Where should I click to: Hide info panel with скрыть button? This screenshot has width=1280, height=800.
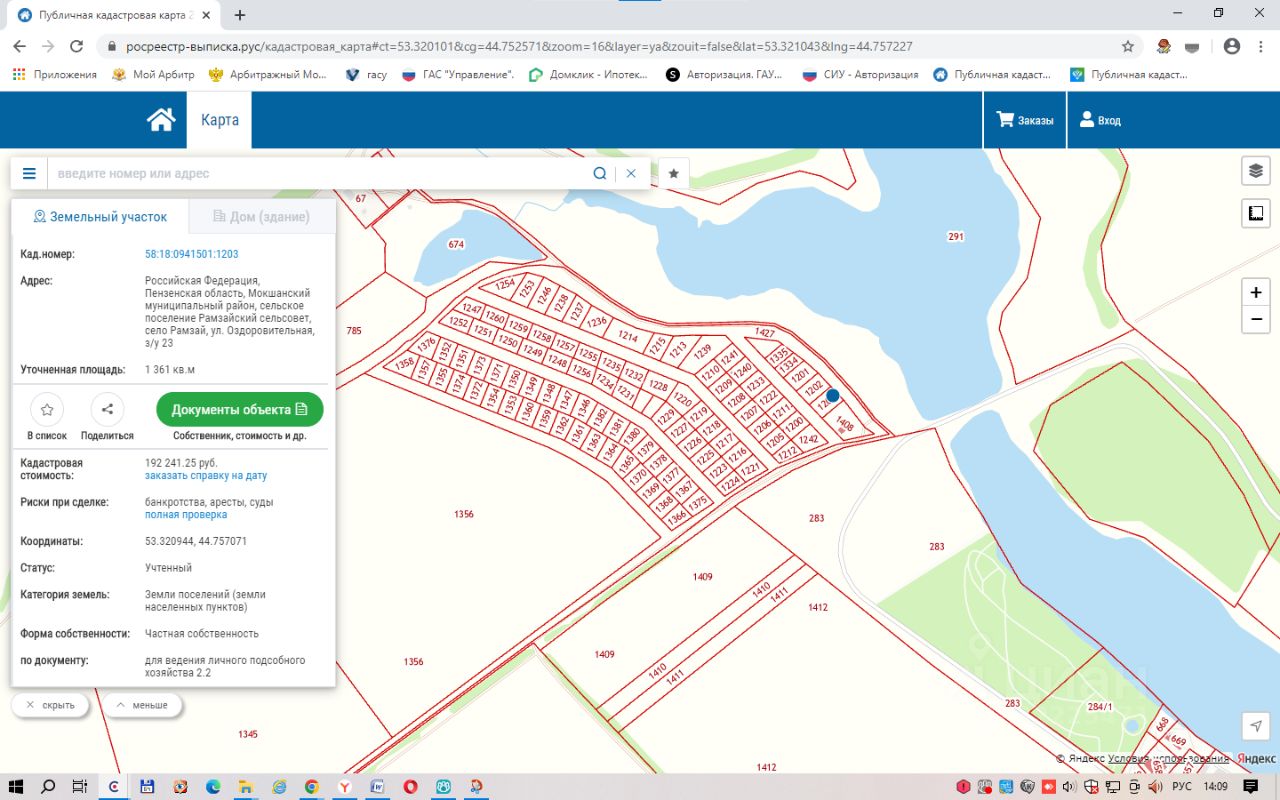[x=50, y=705]
